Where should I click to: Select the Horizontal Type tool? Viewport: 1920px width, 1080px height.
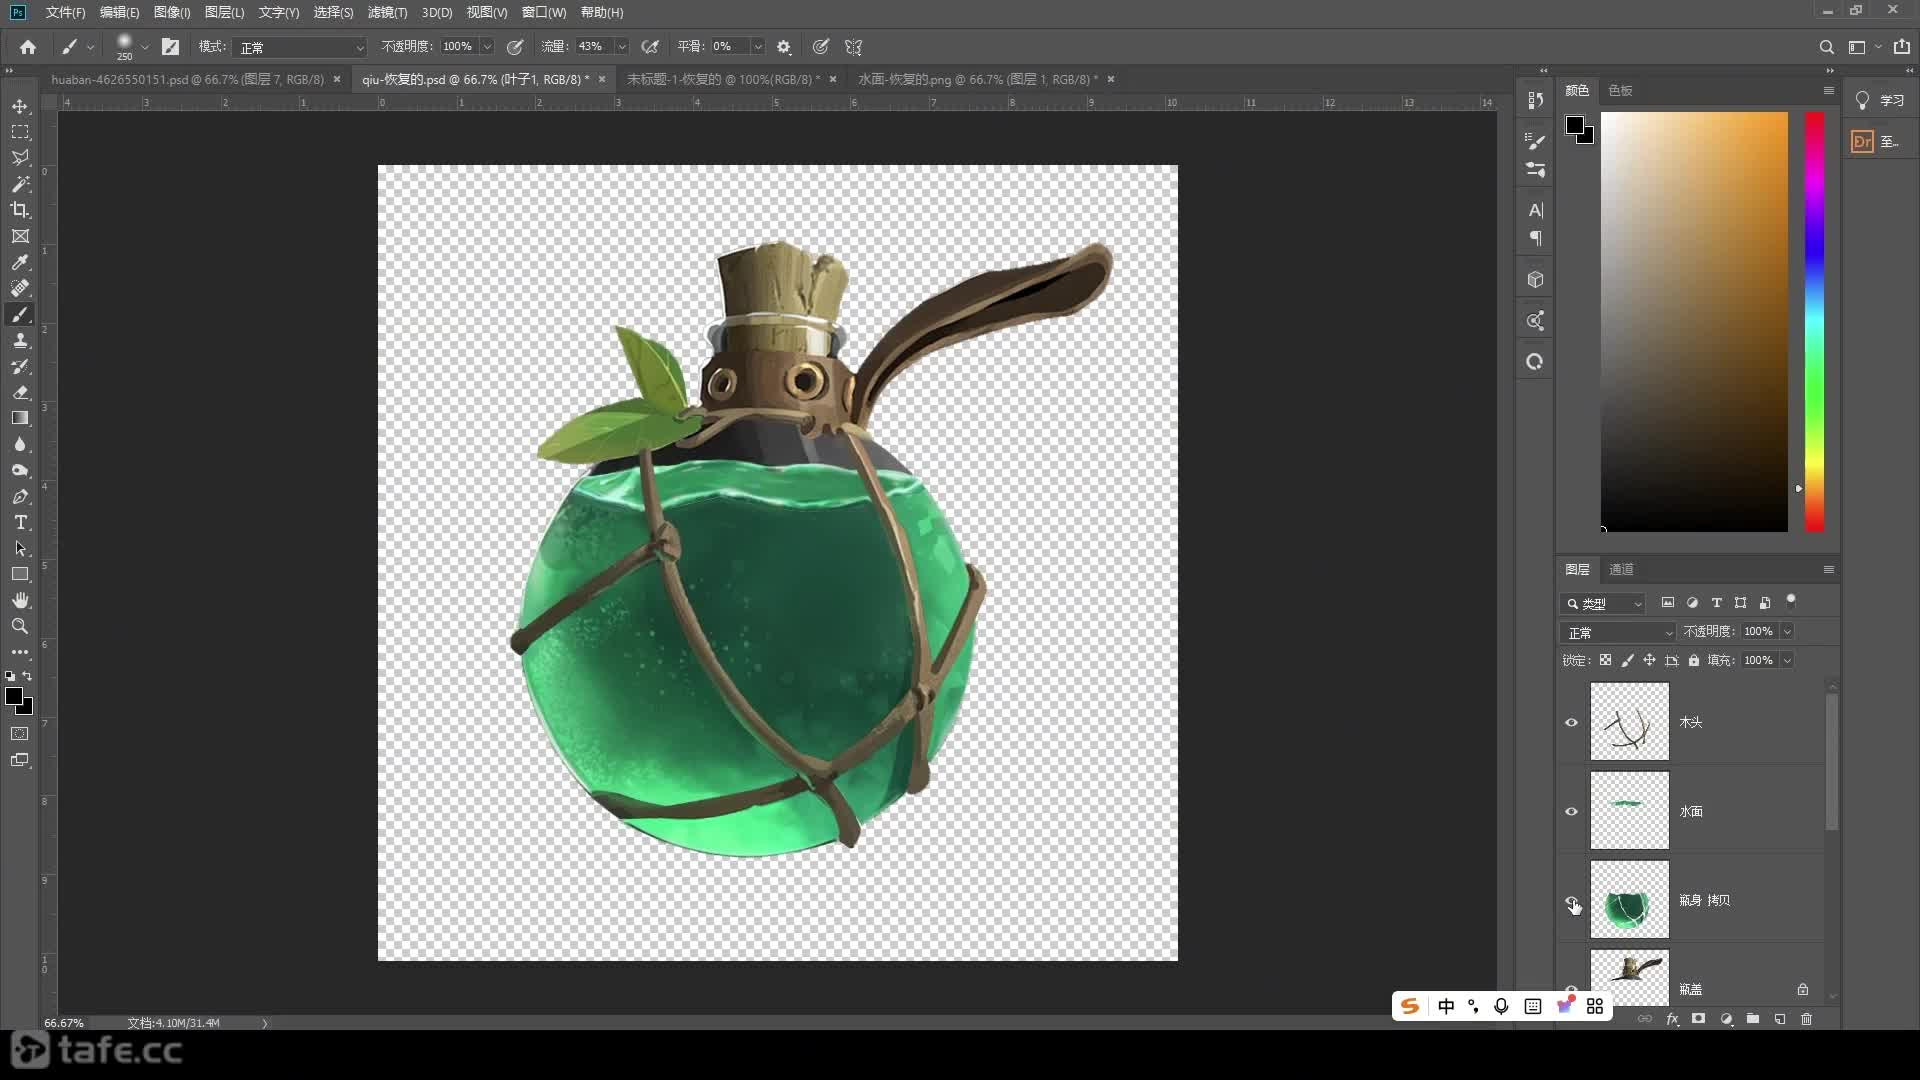pyautogui.click(x=20, y=522)
